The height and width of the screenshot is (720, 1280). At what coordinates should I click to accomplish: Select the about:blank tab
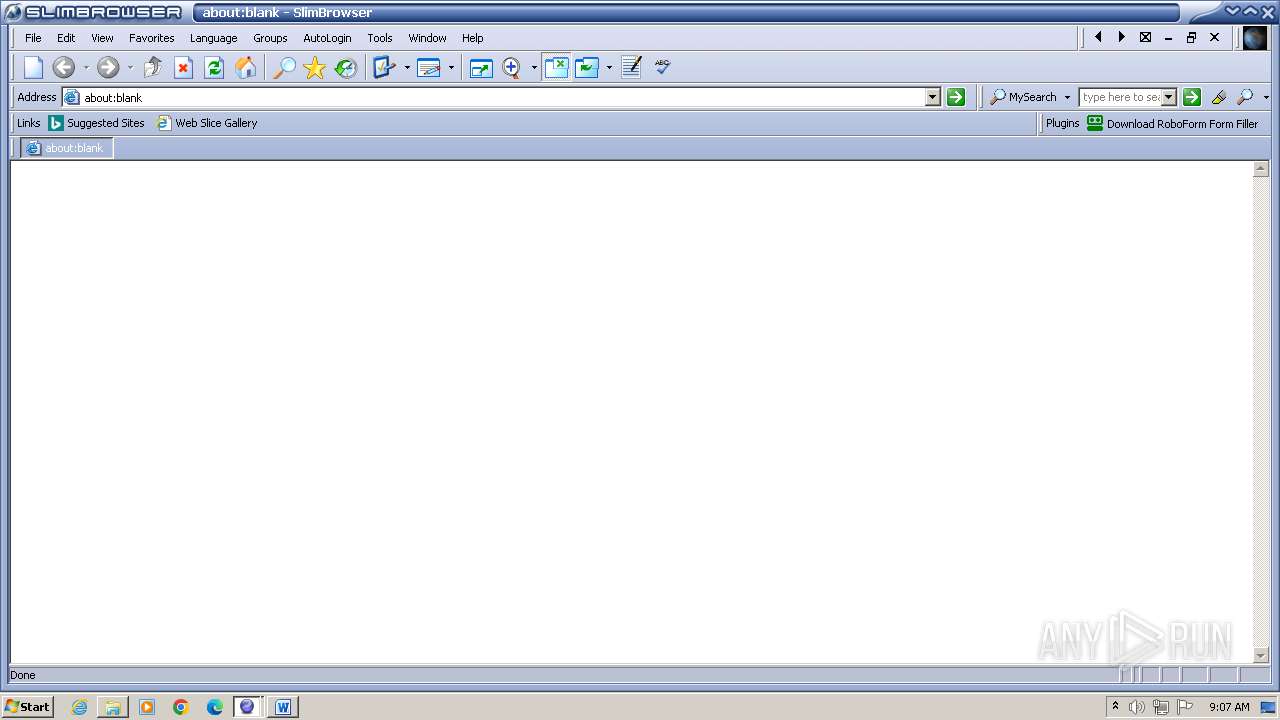(x=67, y=148)
